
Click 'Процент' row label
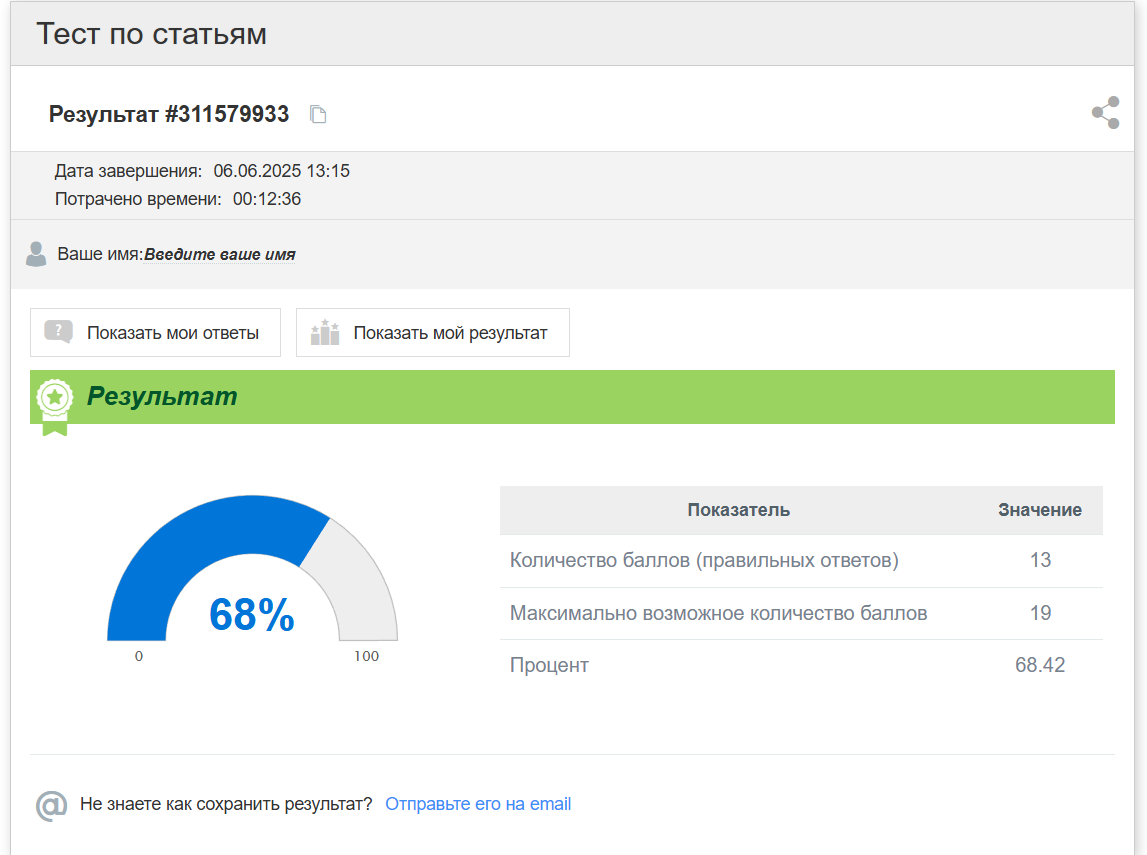coord(549,666)
